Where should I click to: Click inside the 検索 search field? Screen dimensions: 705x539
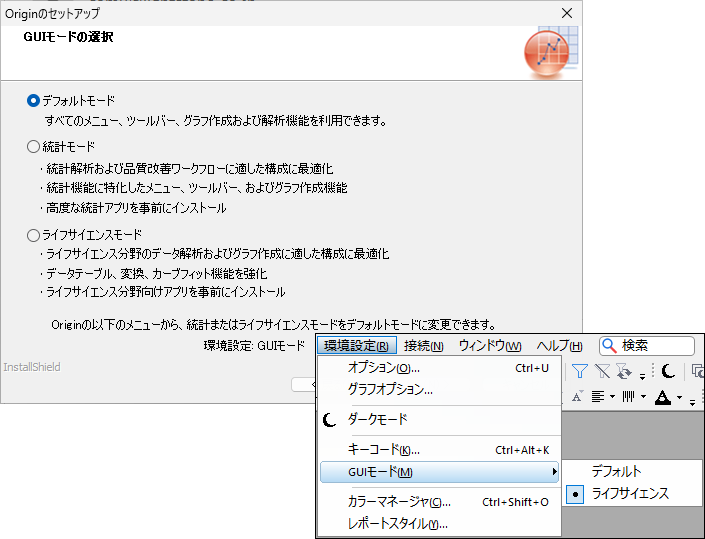[x=647, y=346]
